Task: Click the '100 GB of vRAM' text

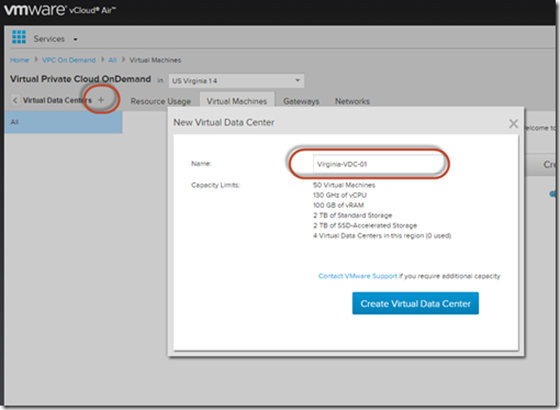Action: [x=338, y=205]
